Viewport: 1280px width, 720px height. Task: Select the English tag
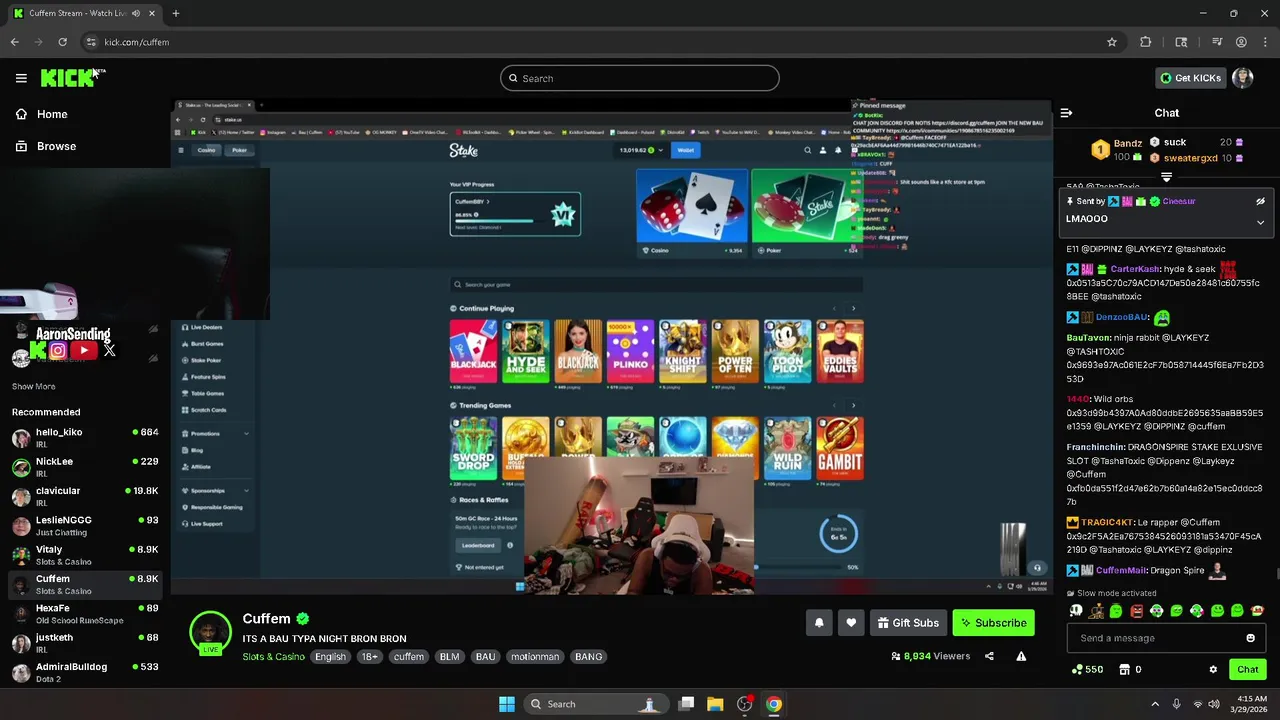(330, 657)
